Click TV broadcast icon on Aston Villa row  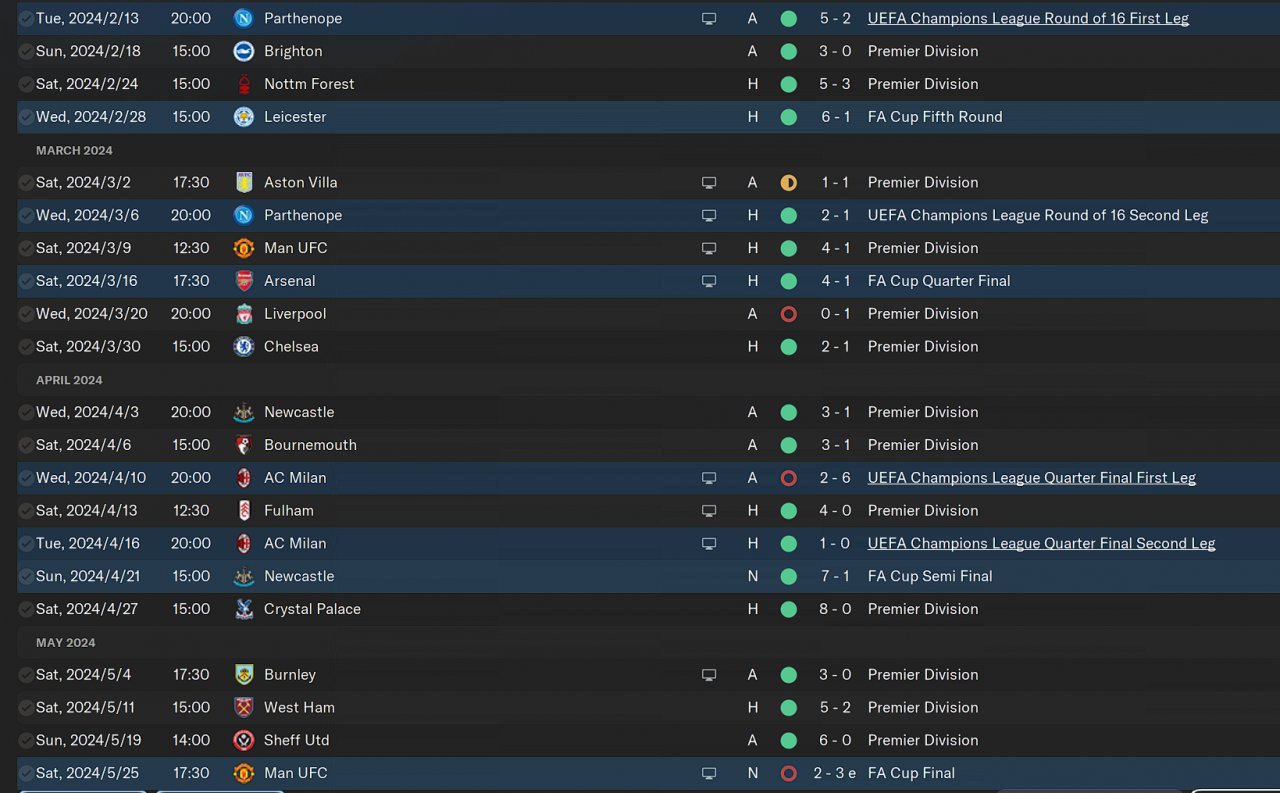(709, 183)
